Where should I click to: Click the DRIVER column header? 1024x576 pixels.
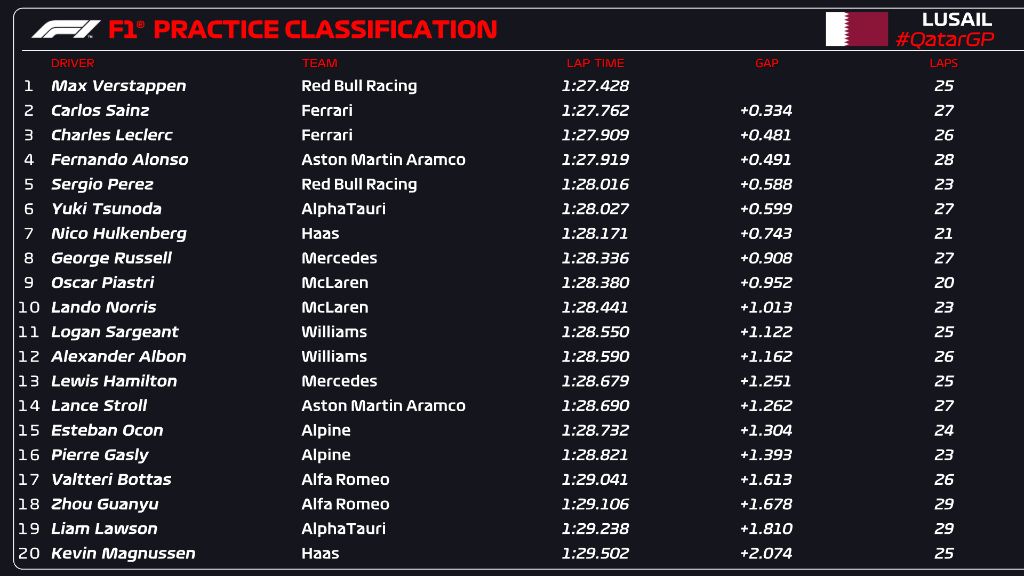[72, 63]
